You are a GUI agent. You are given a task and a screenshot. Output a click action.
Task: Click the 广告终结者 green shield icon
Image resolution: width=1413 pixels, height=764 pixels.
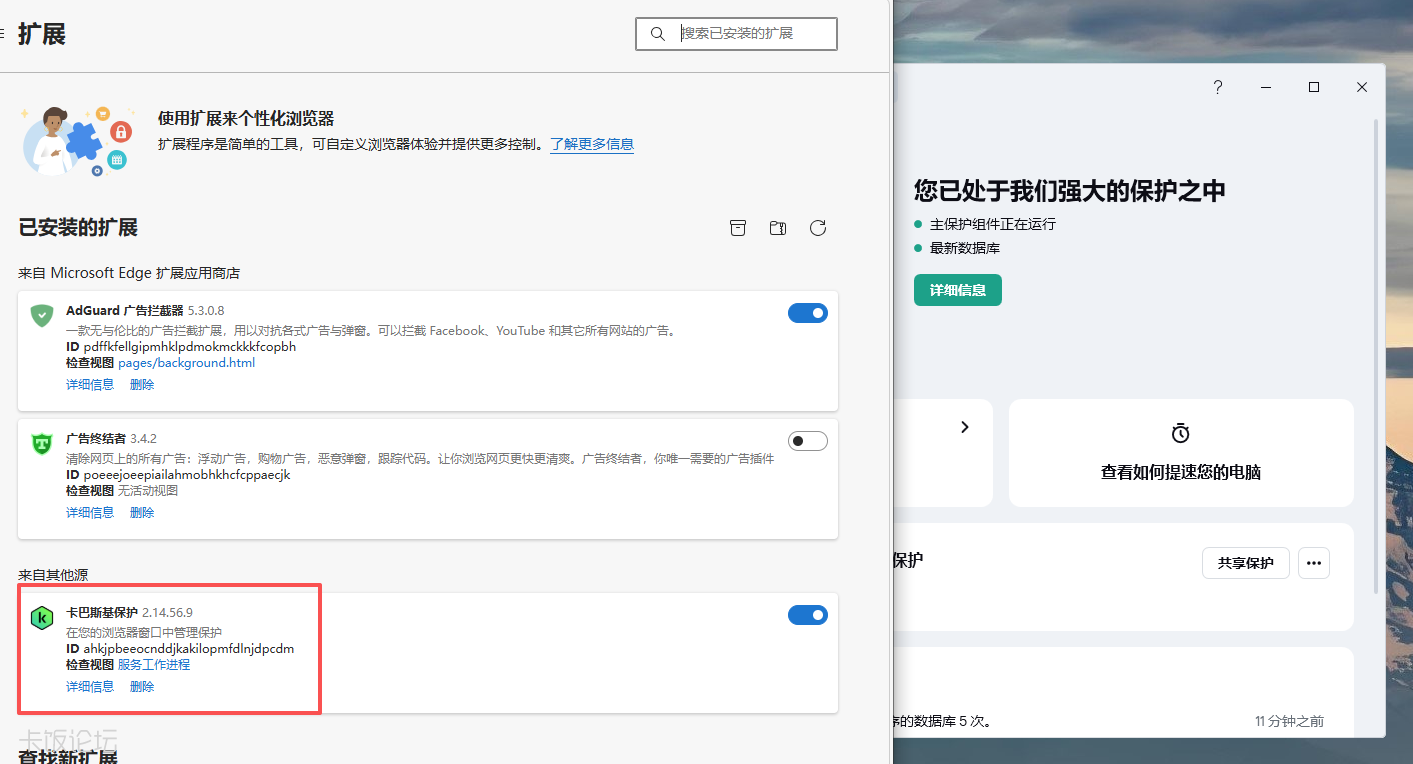pos(41,441)
